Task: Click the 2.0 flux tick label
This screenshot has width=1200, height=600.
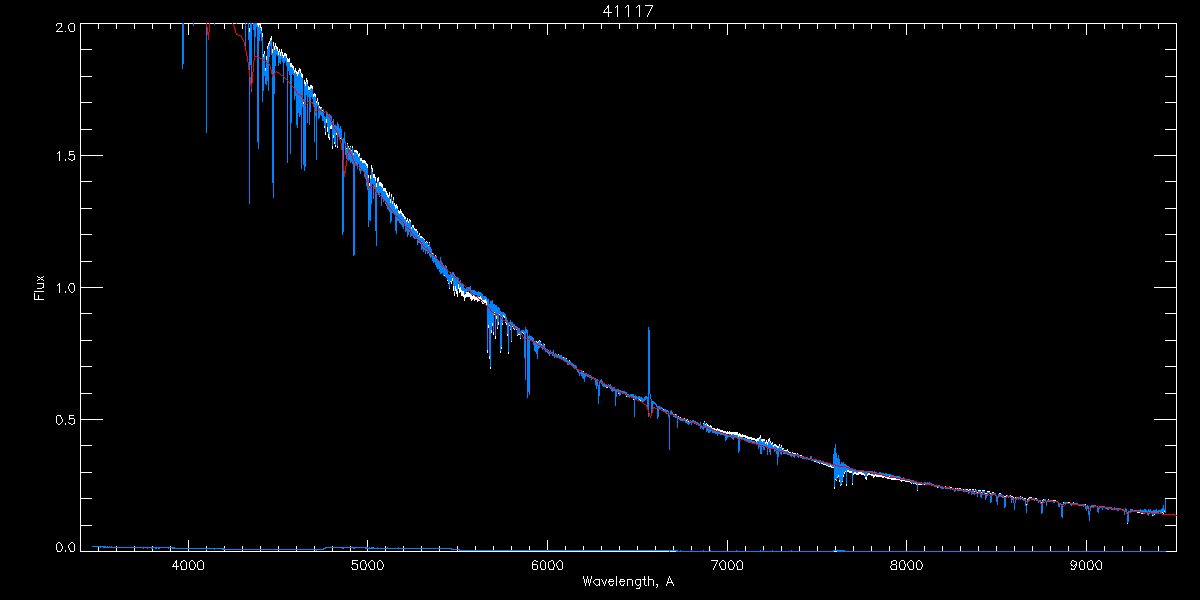Action: coord(65,29)
